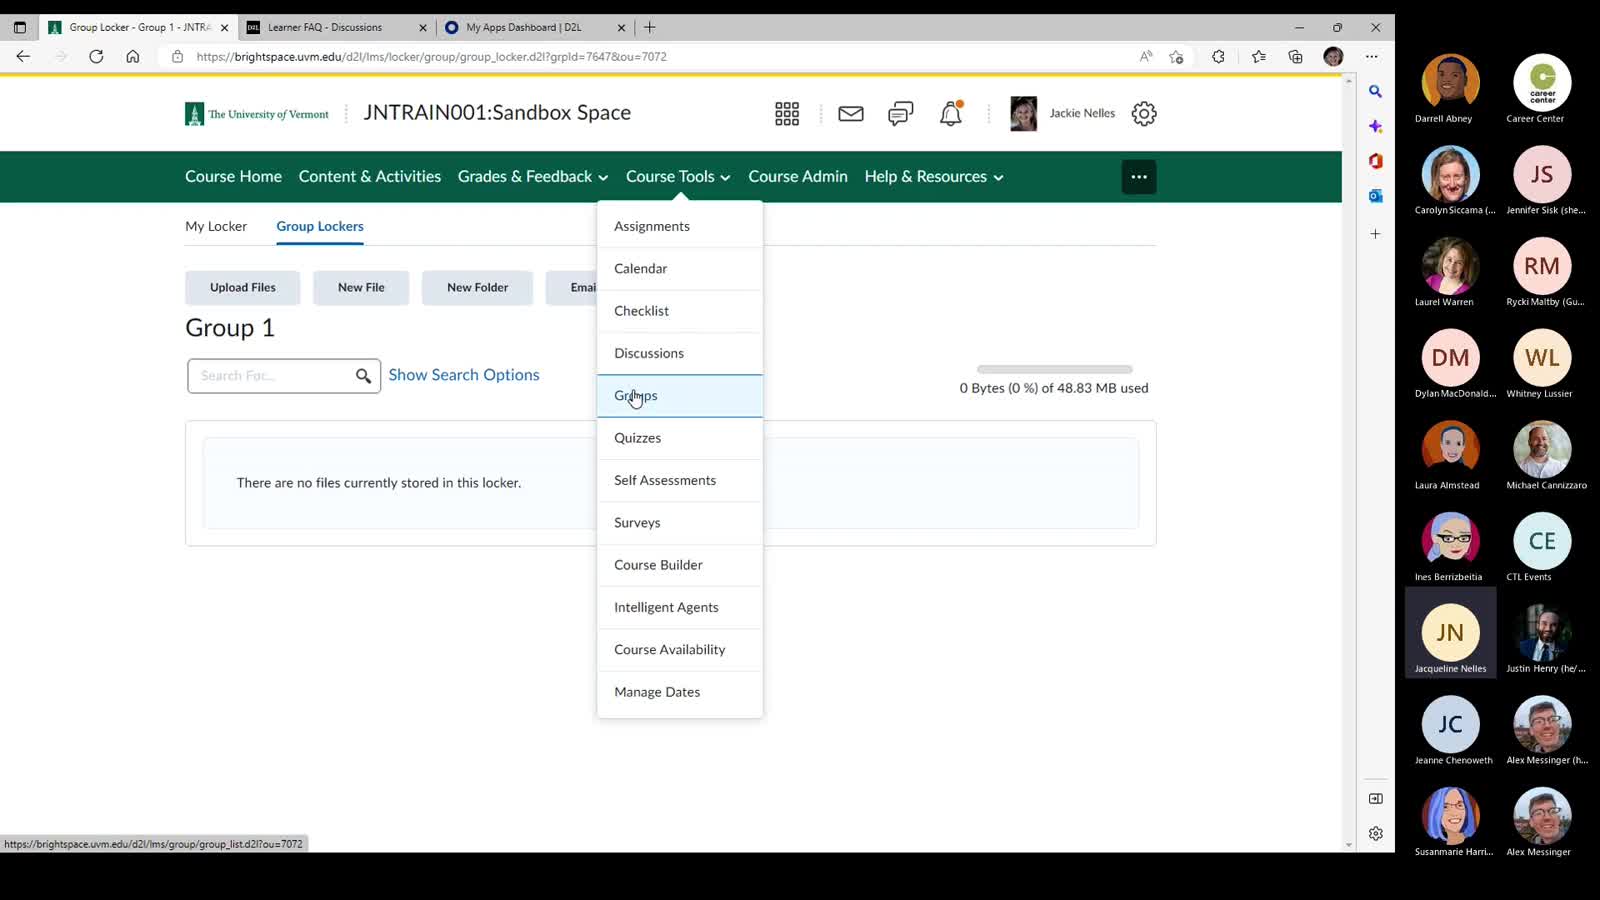The width and height of the screenshot is (1600, 900).
Task: Open the message alerts envelope icon
Action: click(851, 114)
